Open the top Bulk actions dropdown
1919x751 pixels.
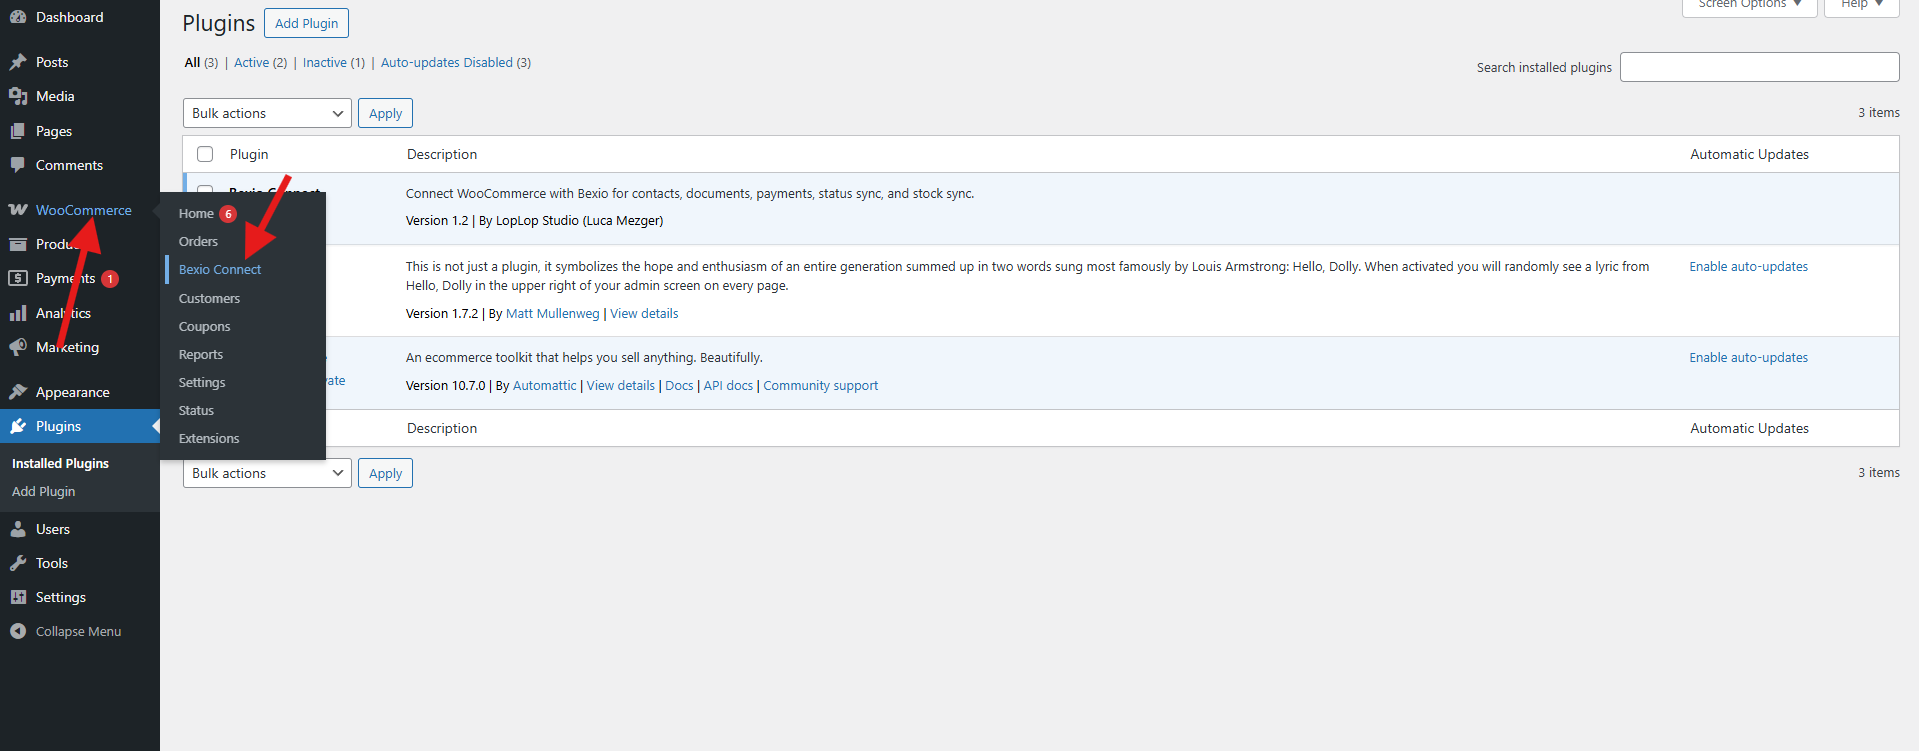267,113
